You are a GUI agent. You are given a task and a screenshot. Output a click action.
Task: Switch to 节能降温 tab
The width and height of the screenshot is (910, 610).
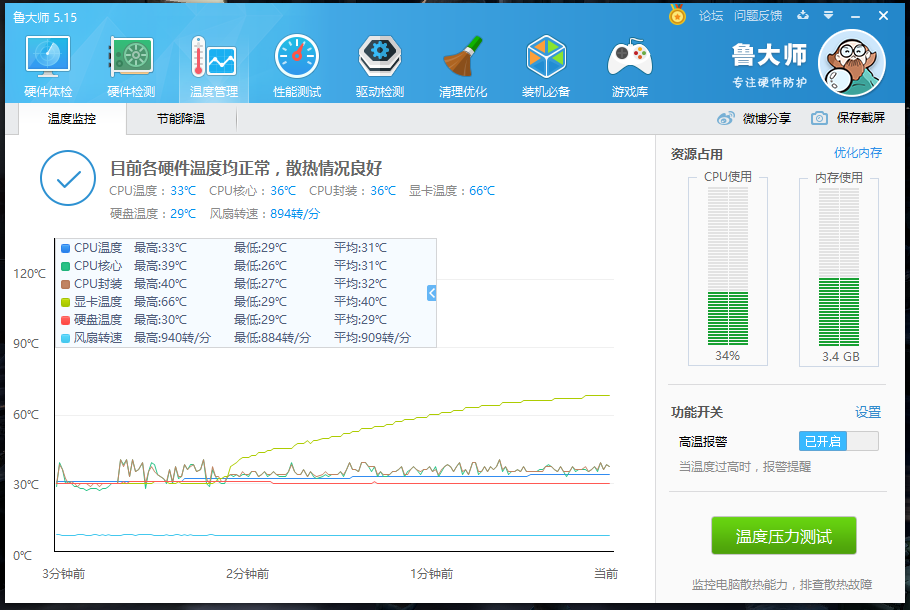(181, 119)
